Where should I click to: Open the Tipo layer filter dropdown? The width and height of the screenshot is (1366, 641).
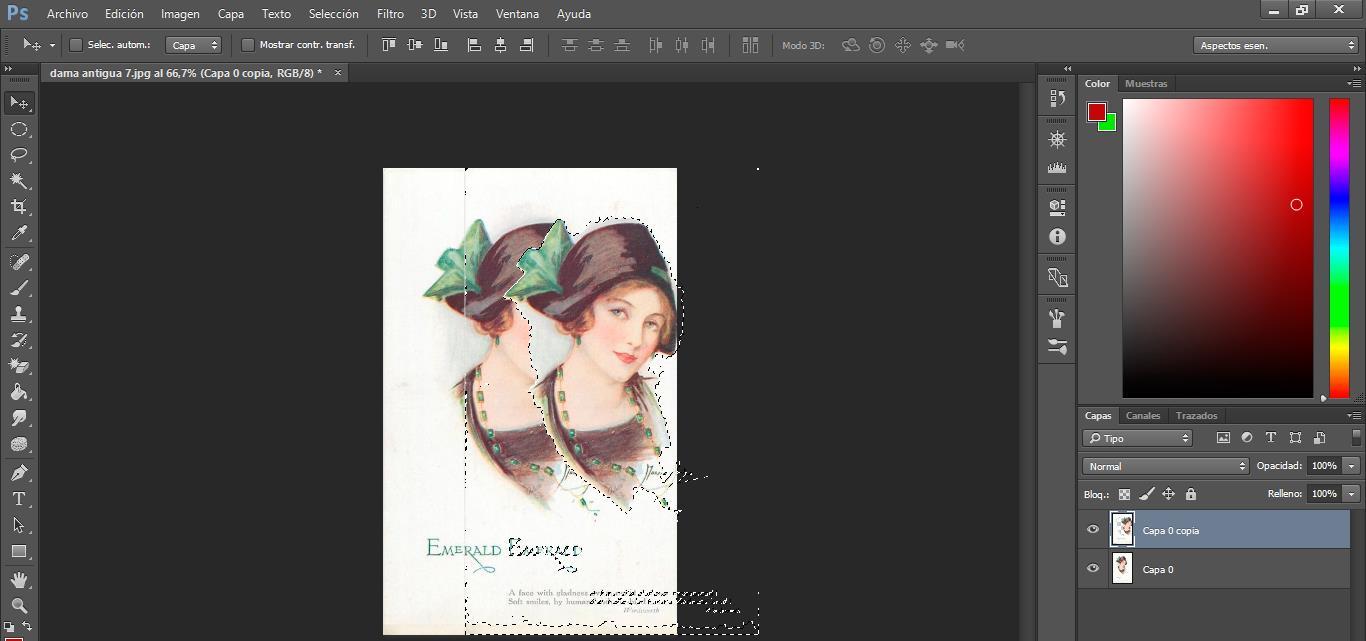click(x=1138, y=438)
